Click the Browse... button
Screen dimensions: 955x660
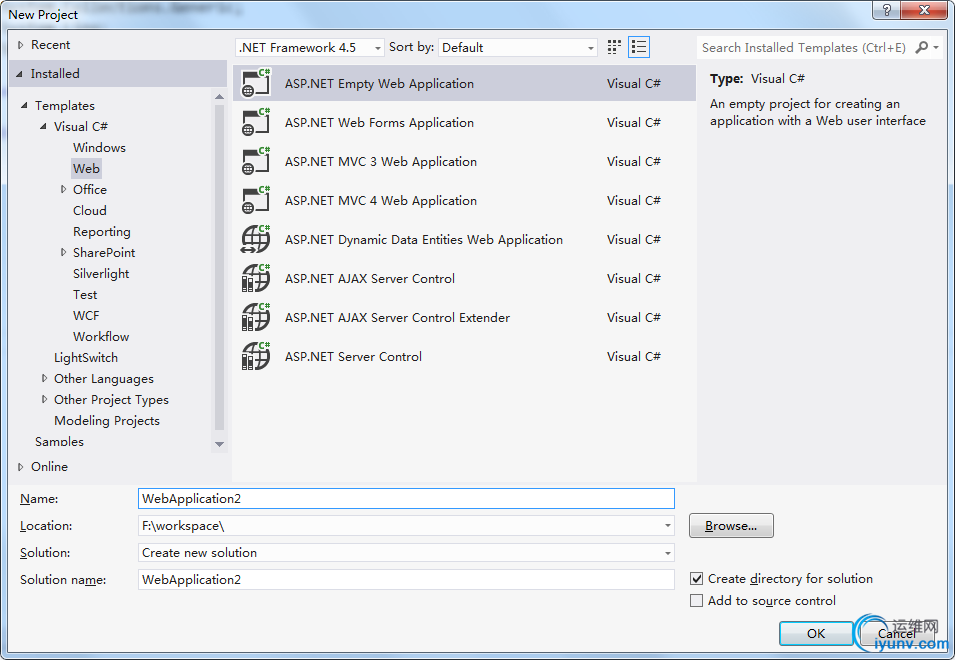(731, 525)
